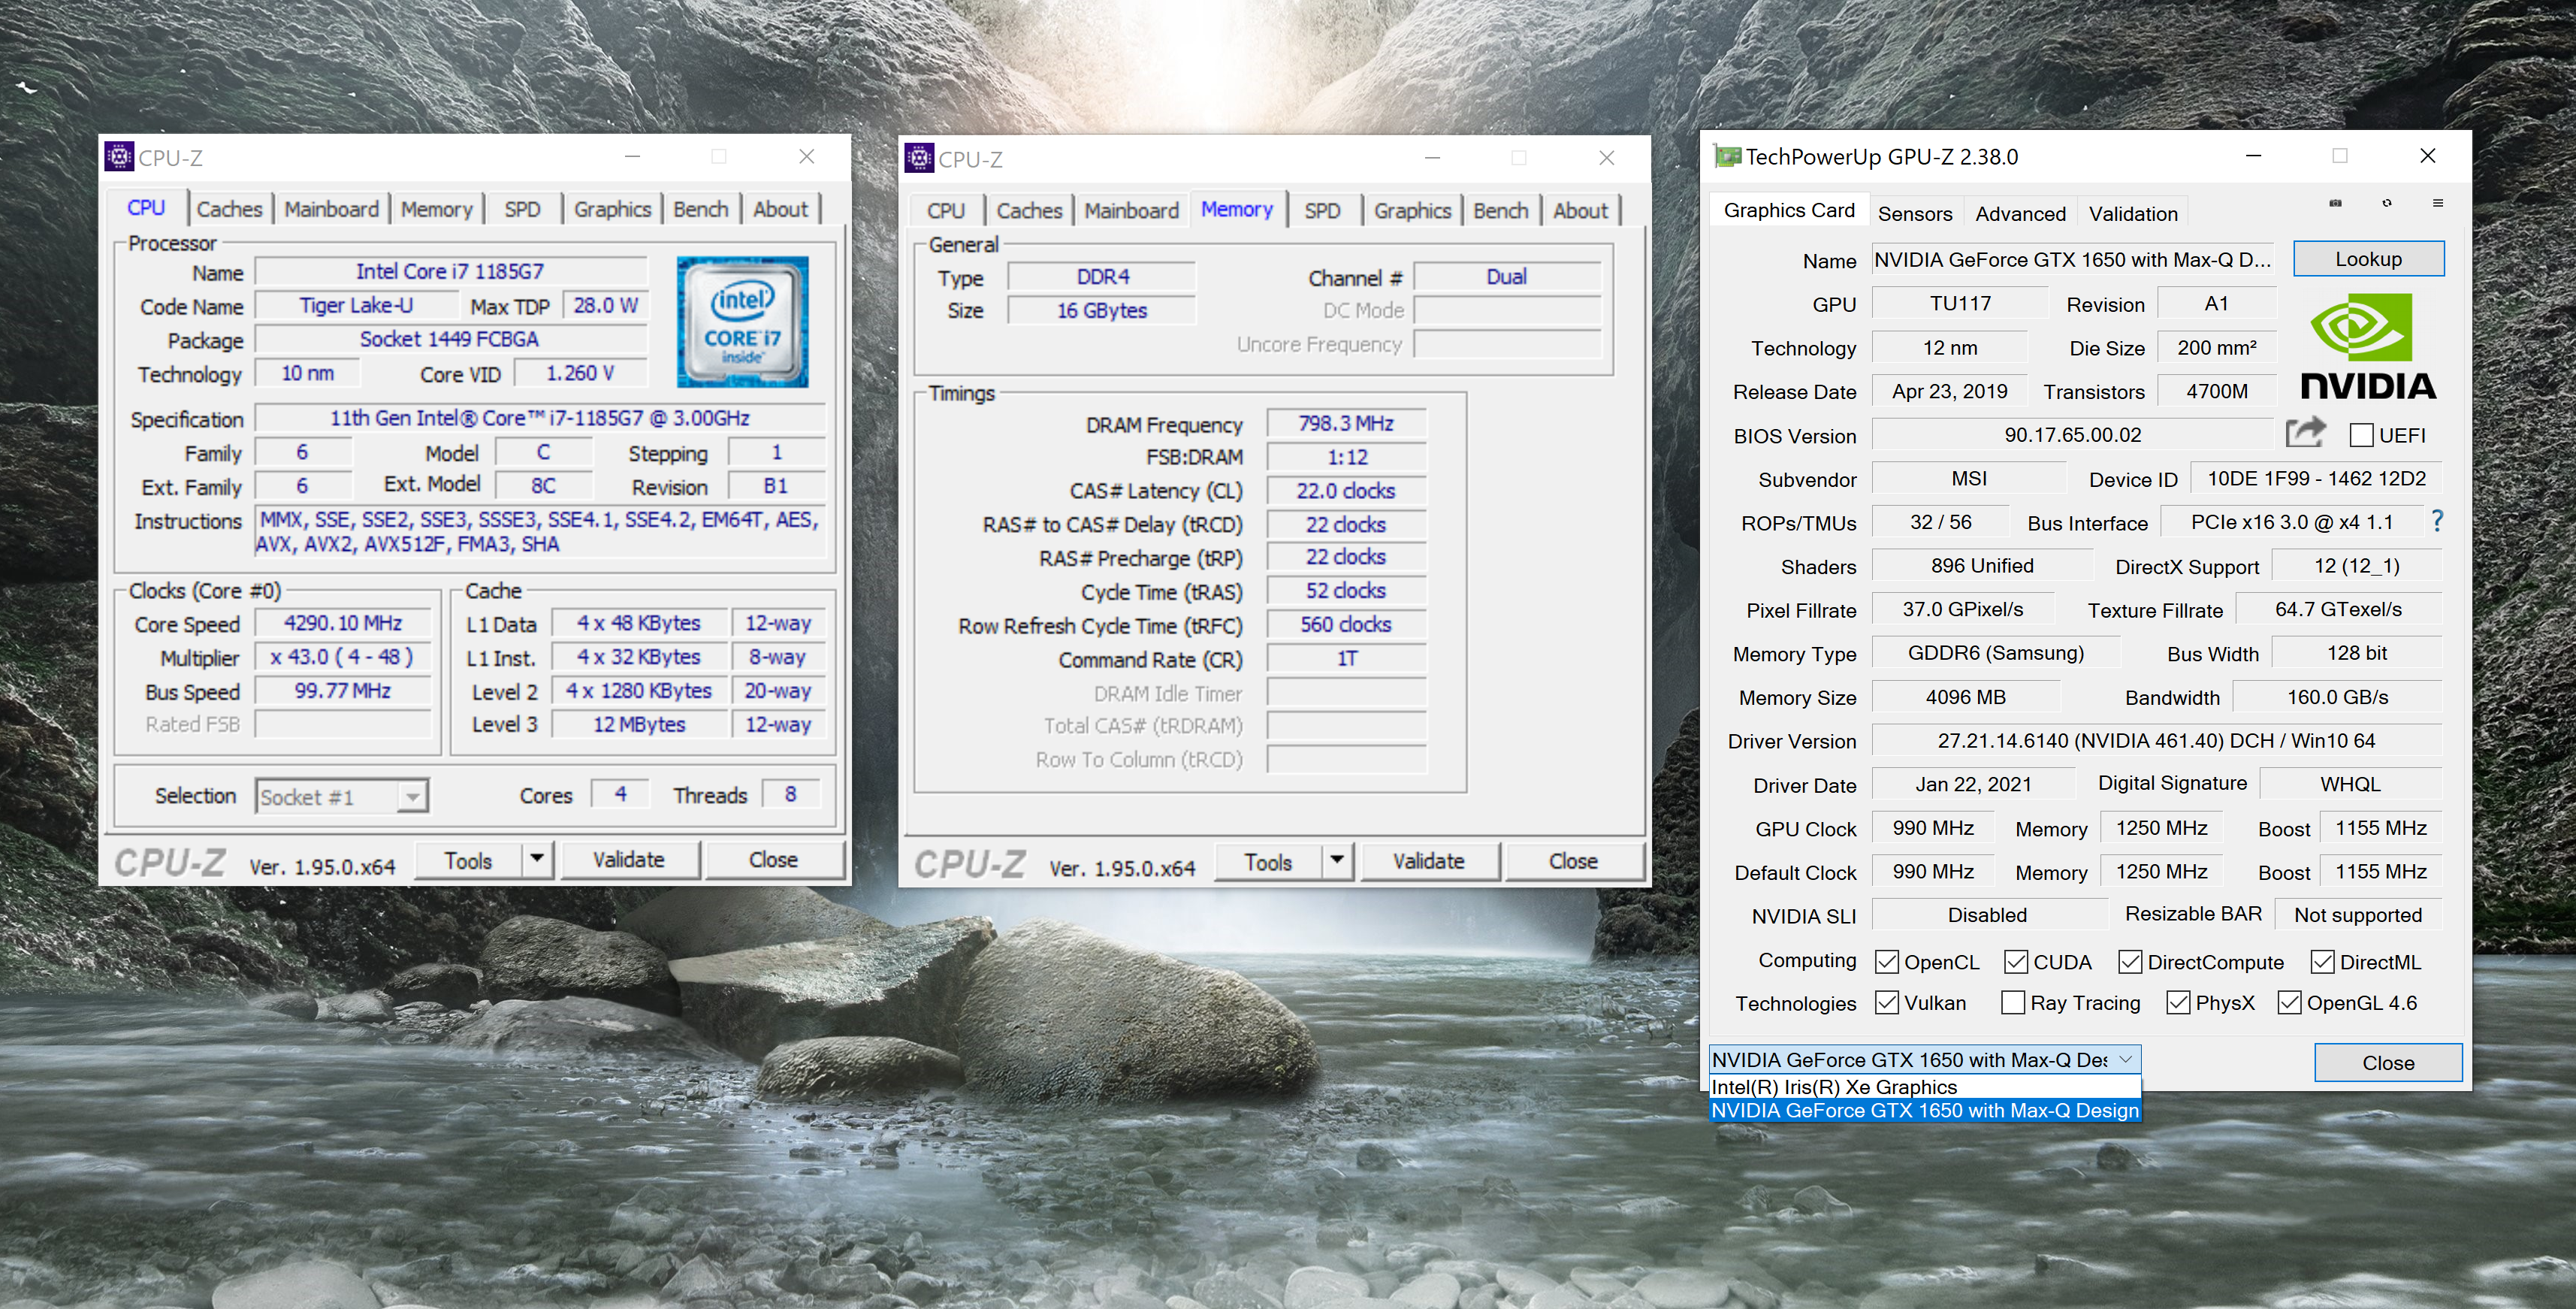Close the GPU-Z window with the X
The width and height of the screenshot is (2576, 1309).
tap(2427, 155)
